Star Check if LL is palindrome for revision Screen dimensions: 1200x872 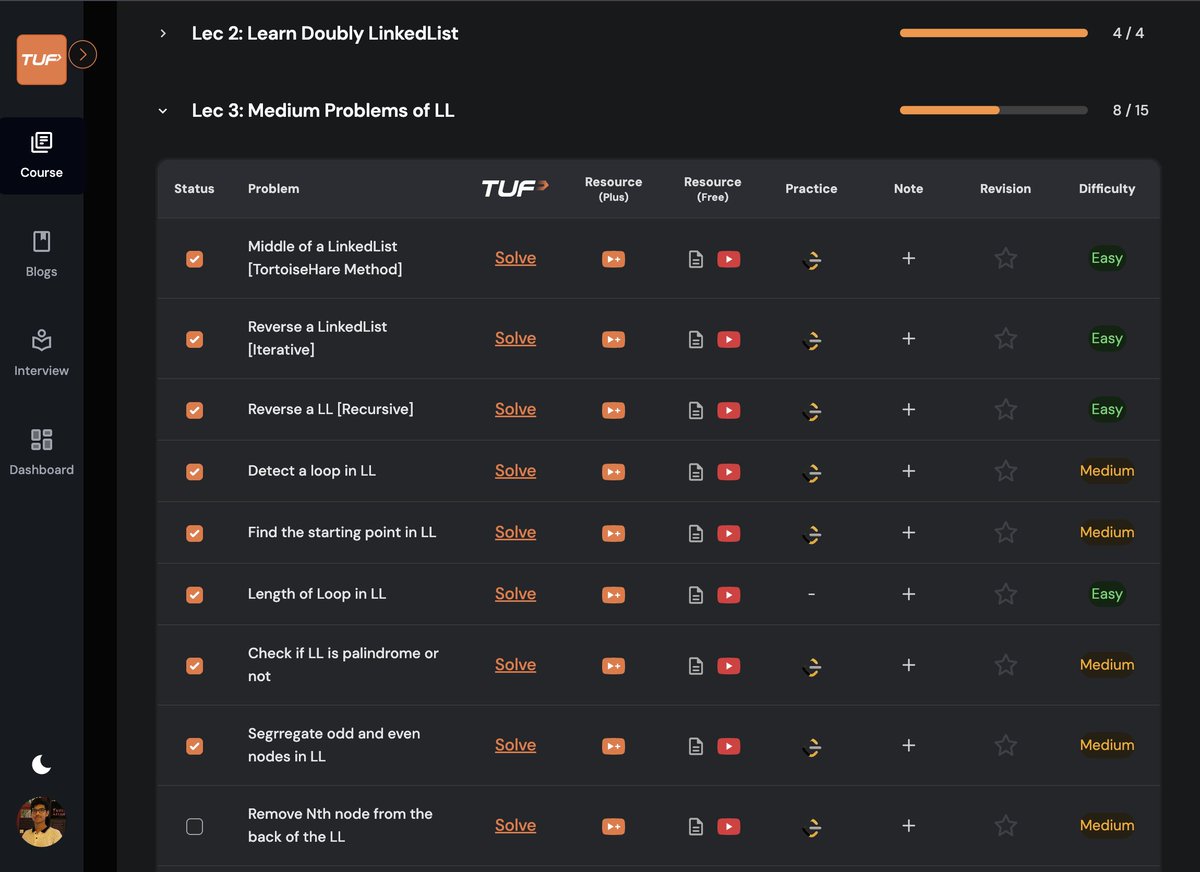click(x=1006, y=665)
